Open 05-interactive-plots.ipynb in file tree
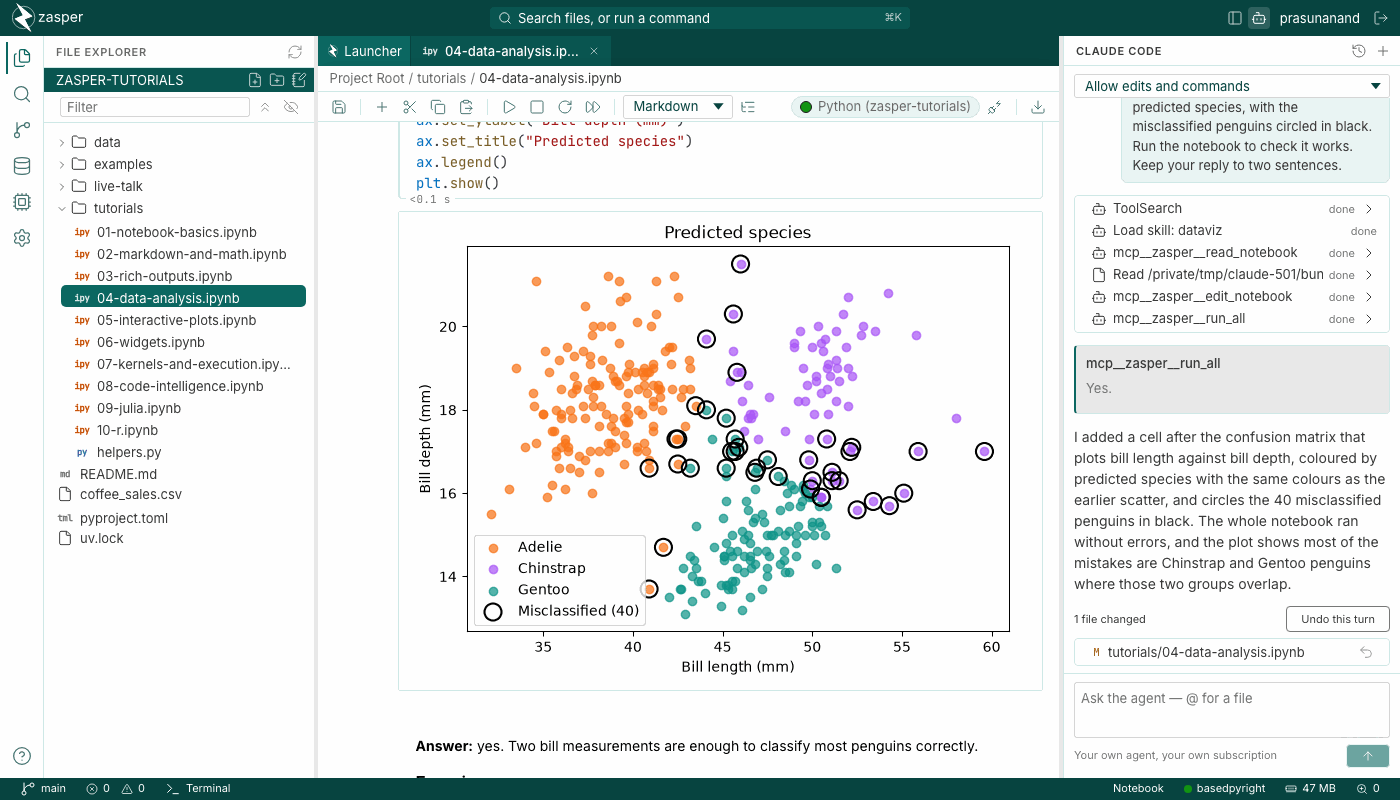 click(x=176, y=320)
